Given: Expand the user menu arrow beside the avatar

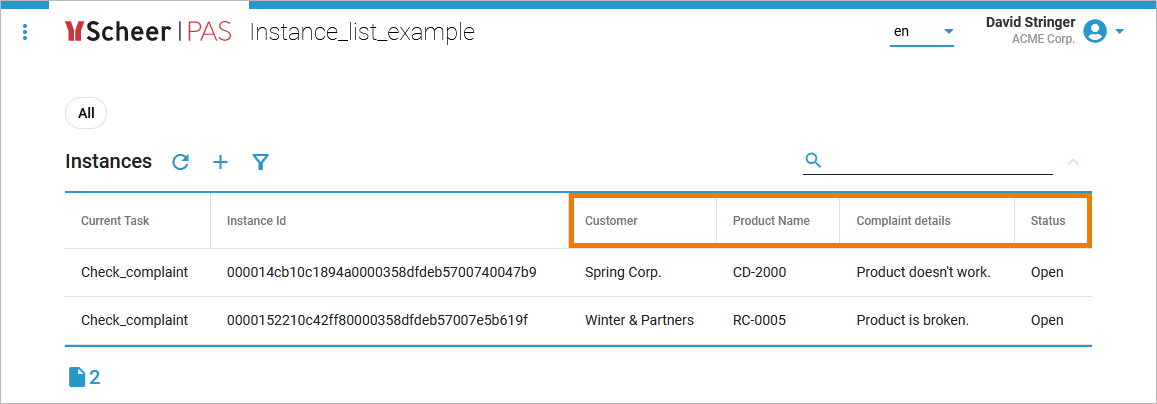Looking at the screenshot, I should (x=1120, y=32).
